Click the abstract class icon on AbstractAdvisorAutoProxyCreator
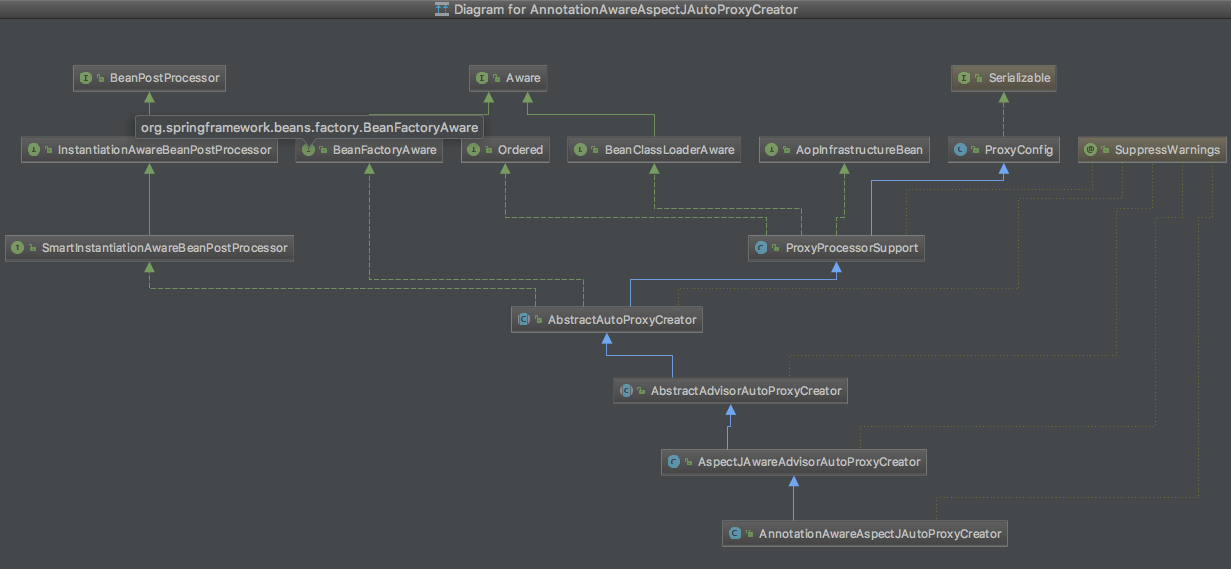This screenshot has height=569, width=1231. pyautogui.click(x=627, y=391)
